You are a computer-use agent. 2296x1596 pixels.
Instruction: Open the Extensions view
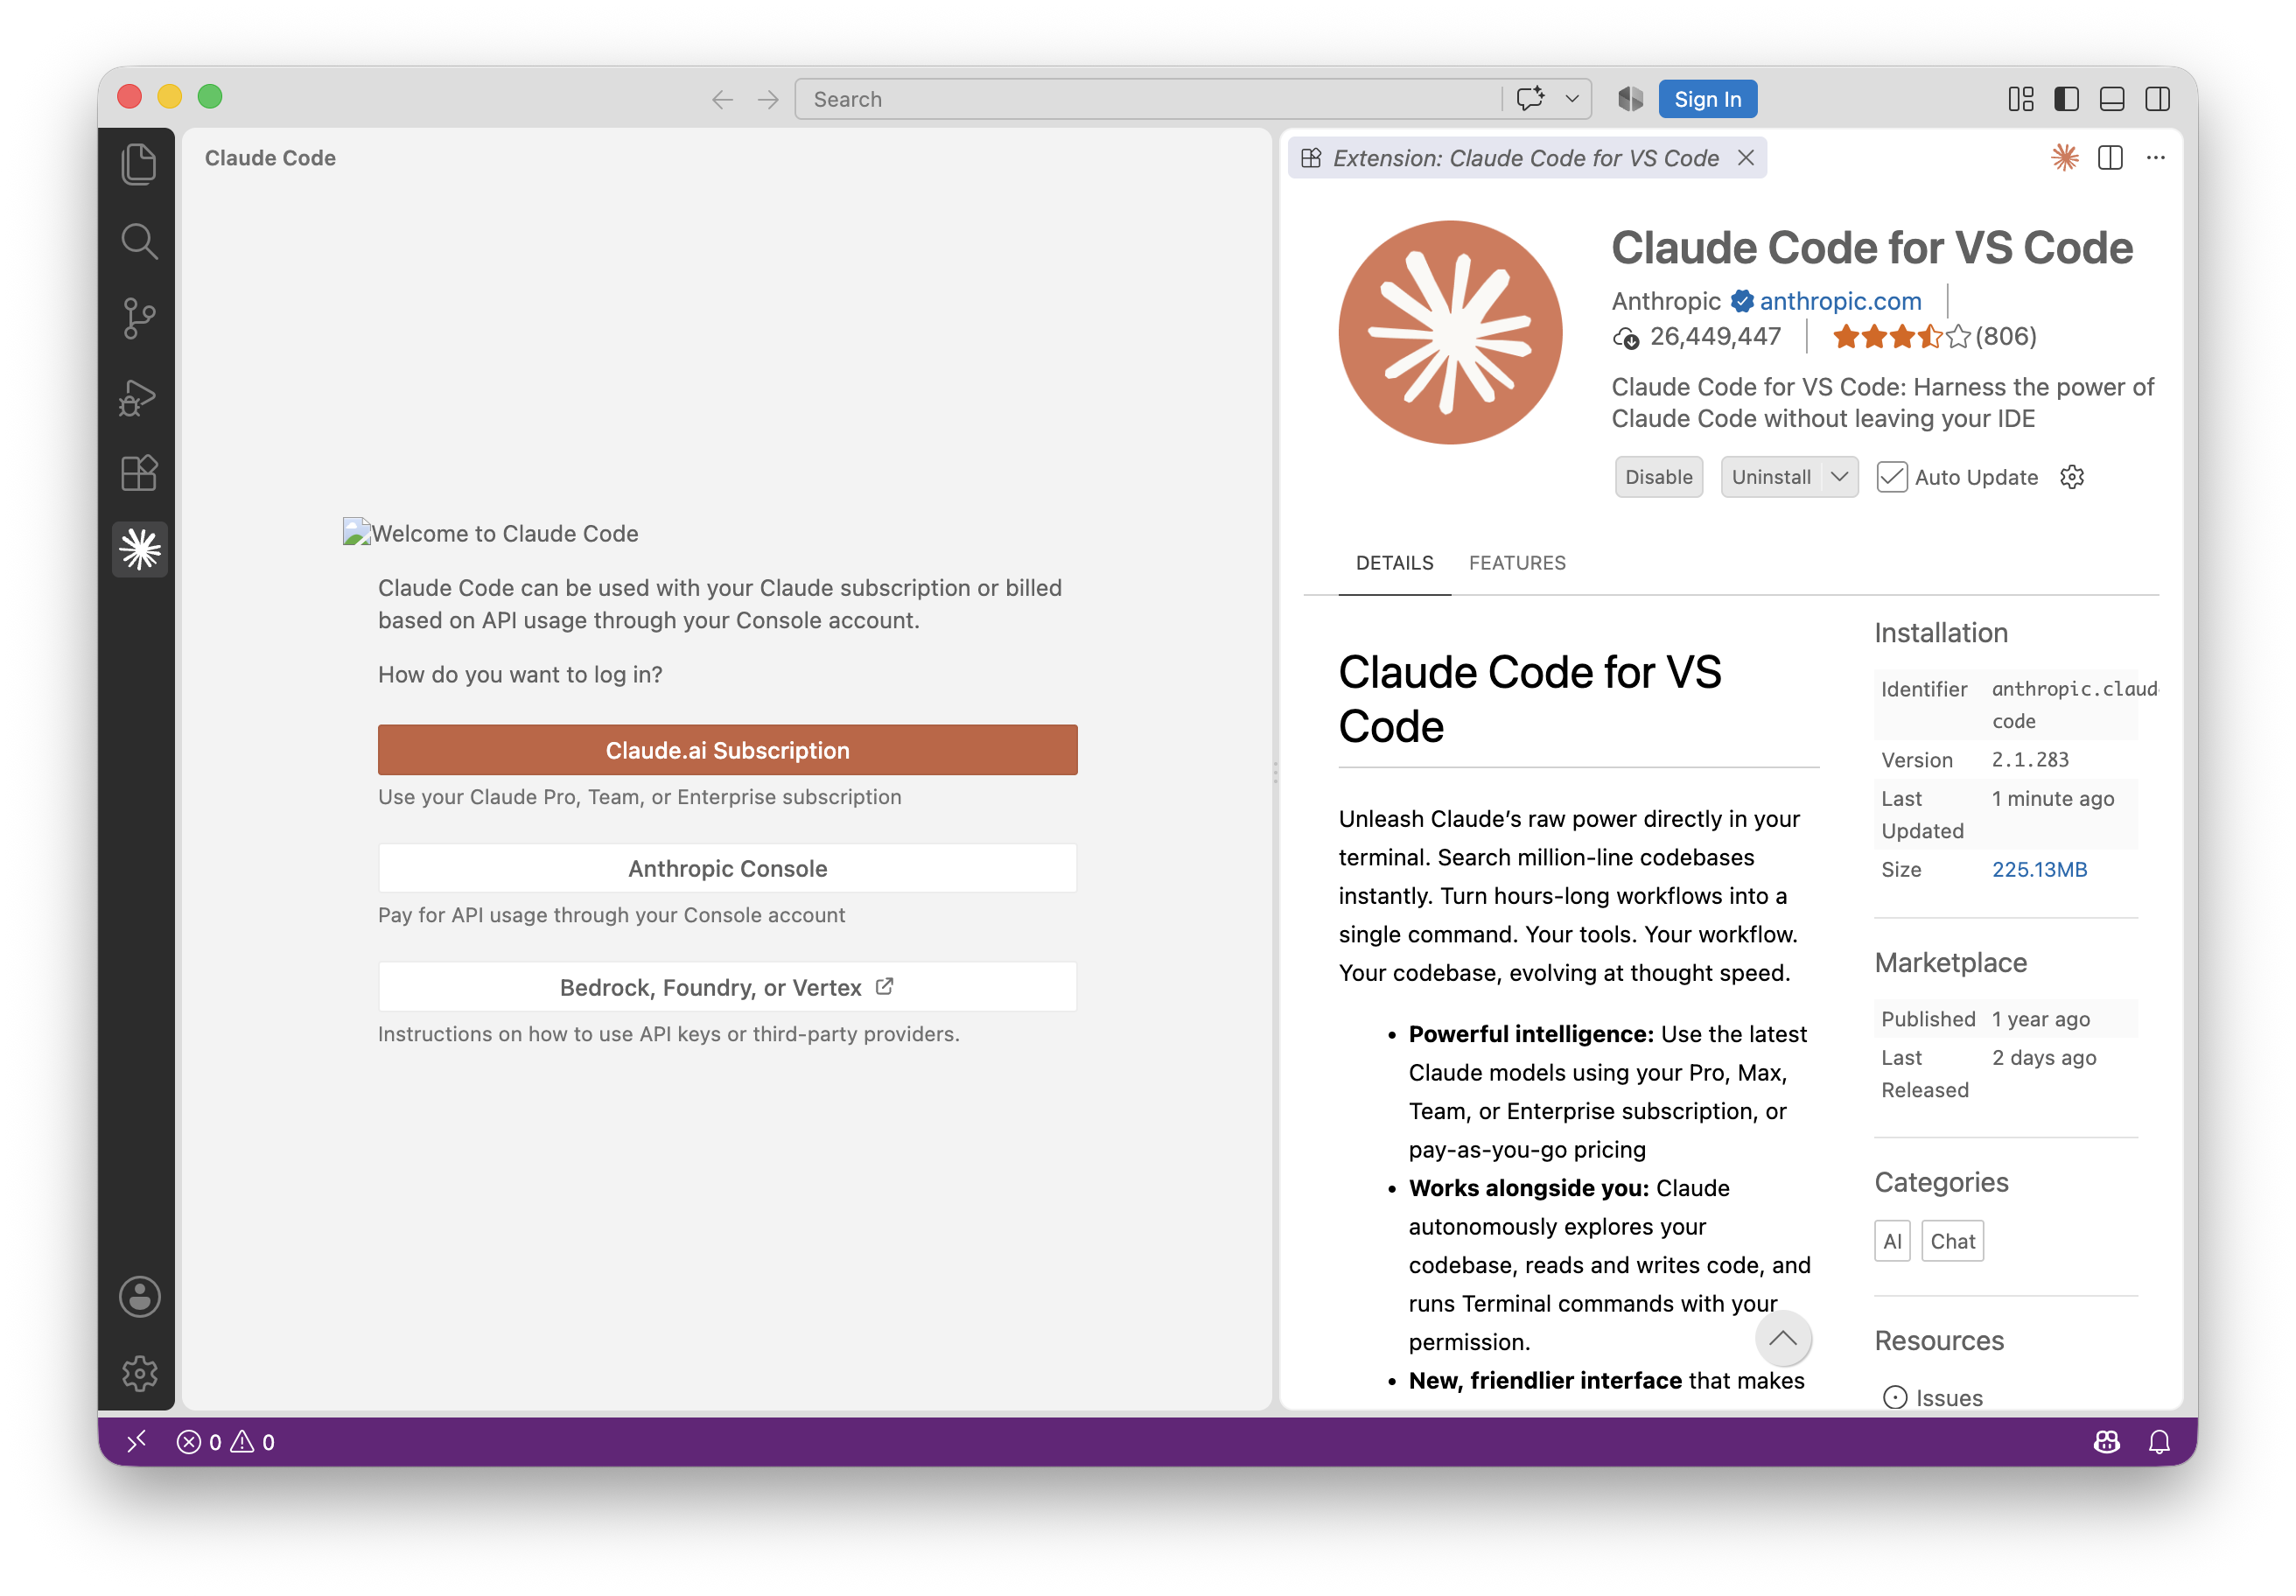[139, 473]
